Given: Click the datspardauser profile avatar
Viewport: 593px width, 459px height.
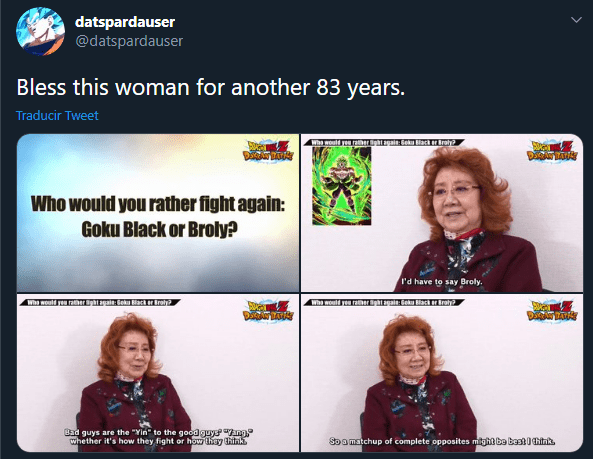Looking at the screenshot, I should (x=40, y=32).
